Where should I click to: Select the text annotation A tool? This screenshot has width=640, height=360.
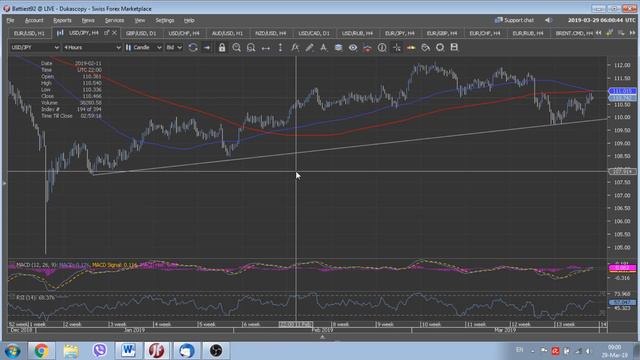324,48
